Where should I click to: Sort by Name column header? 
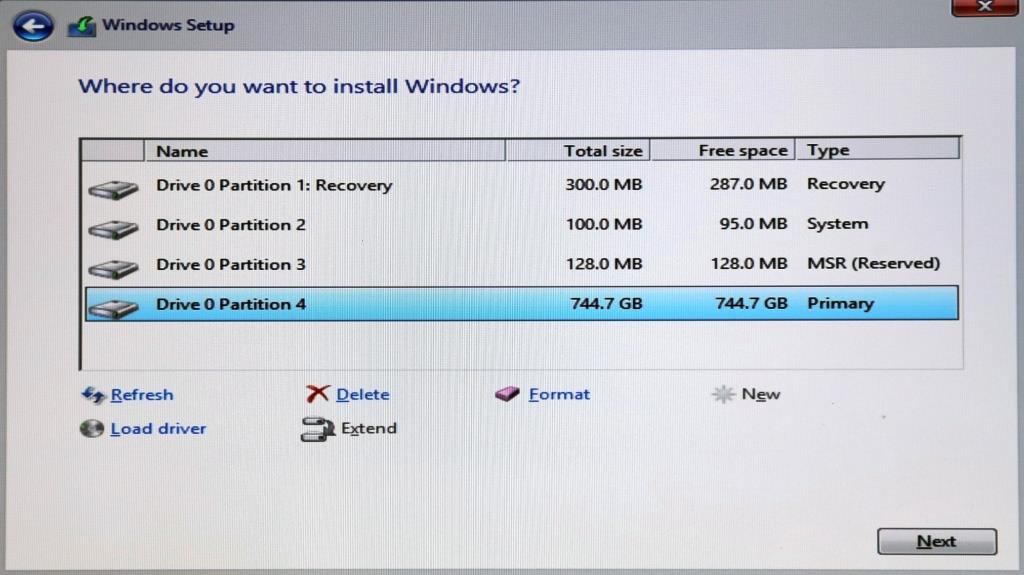click(182, 151)
